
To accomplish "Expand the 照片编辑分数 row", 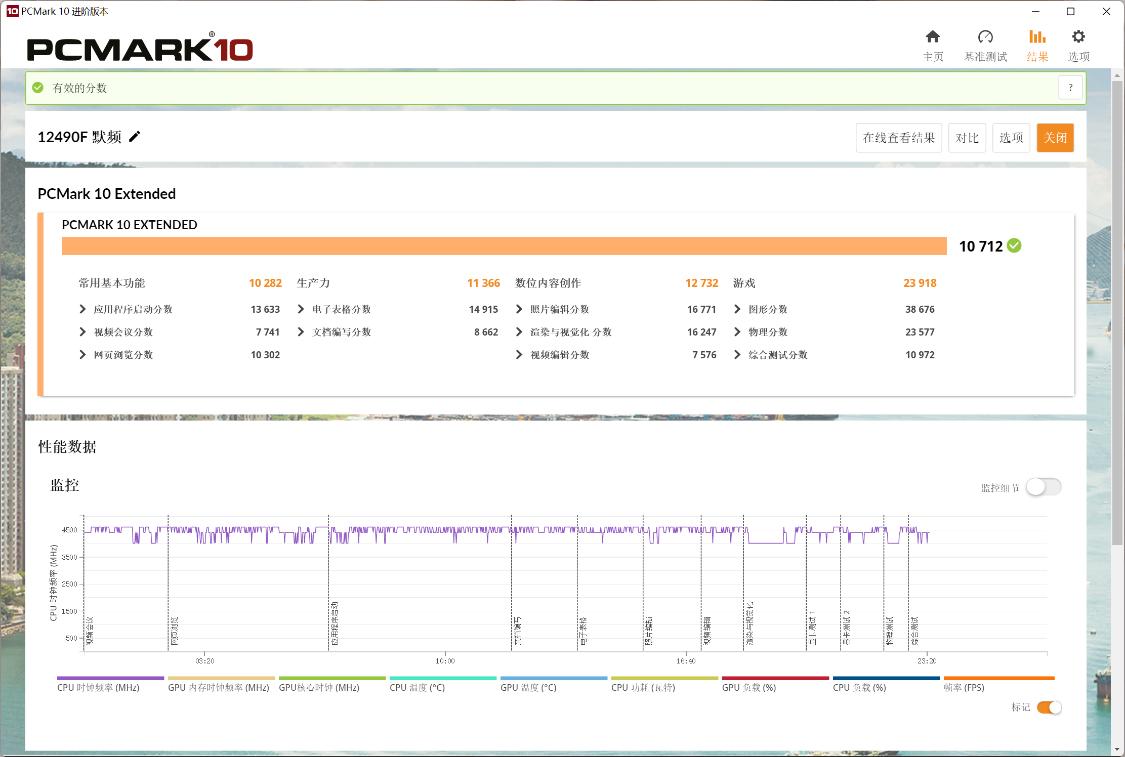I will 519,310.
